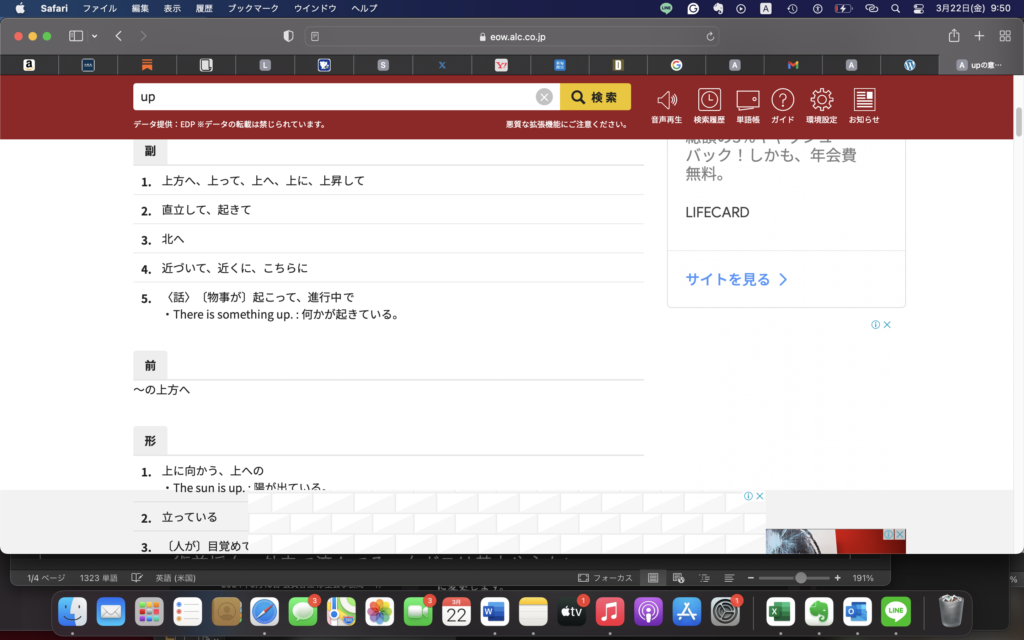The height and width of the screenshot is (640, 1024).
Task: Close the bottom banner ad
Action: [x=760, y=496]
